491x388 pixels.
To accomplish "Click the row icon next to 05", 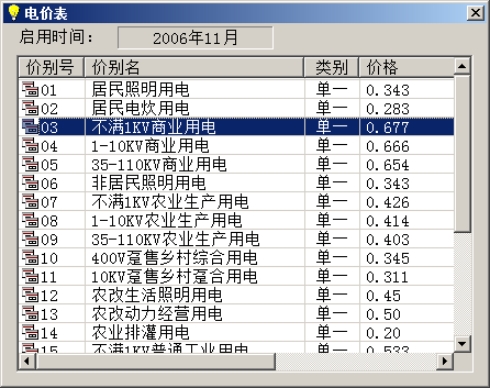I will (x=30, y=164).
